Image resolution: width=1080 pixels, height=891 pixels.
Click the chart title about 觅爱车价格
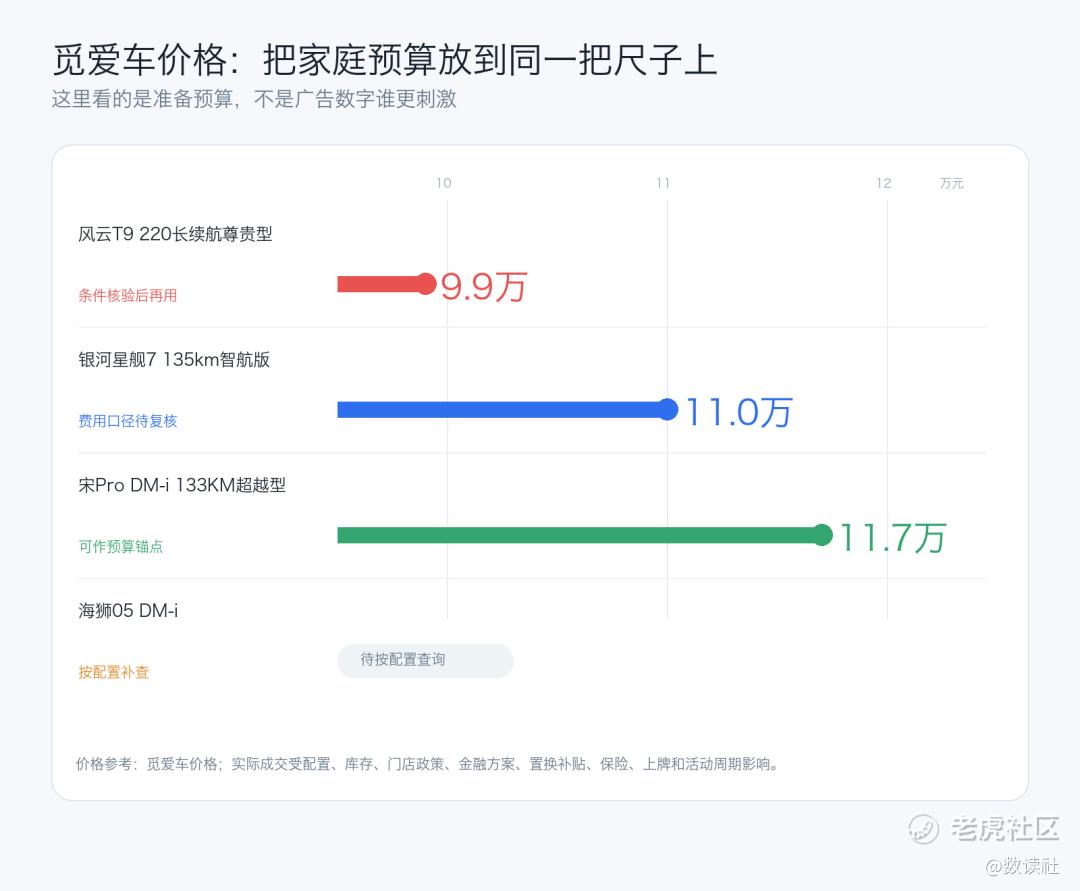(386, 59)
